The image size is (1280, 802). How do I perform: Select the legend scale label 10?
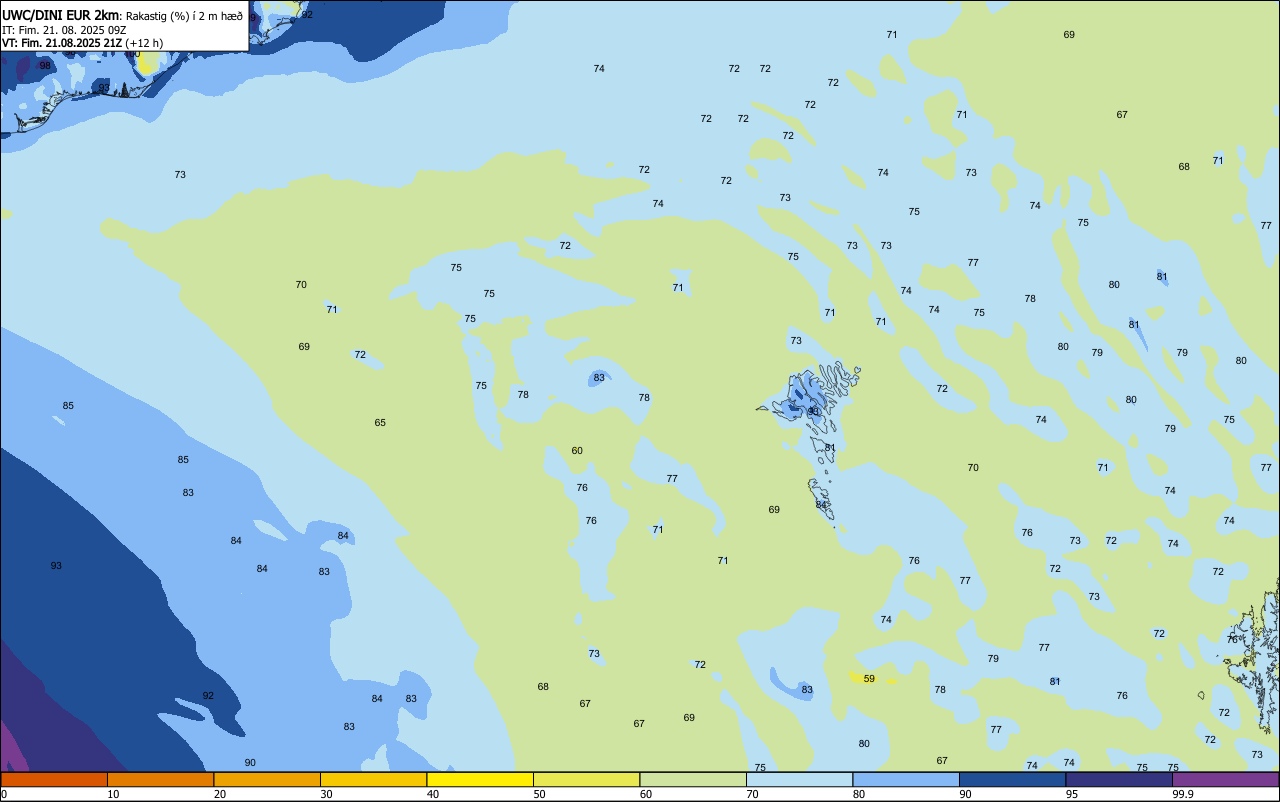(114, 794)
